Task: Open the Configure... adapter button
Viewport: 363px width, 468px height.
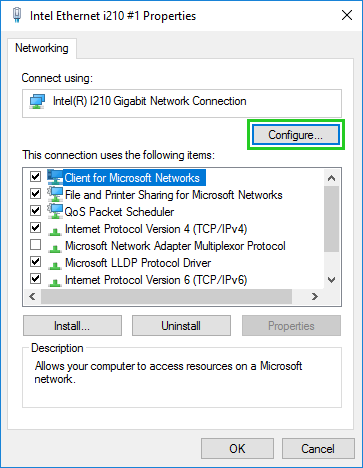Action: pyautogui.click(x=296, y=135)
